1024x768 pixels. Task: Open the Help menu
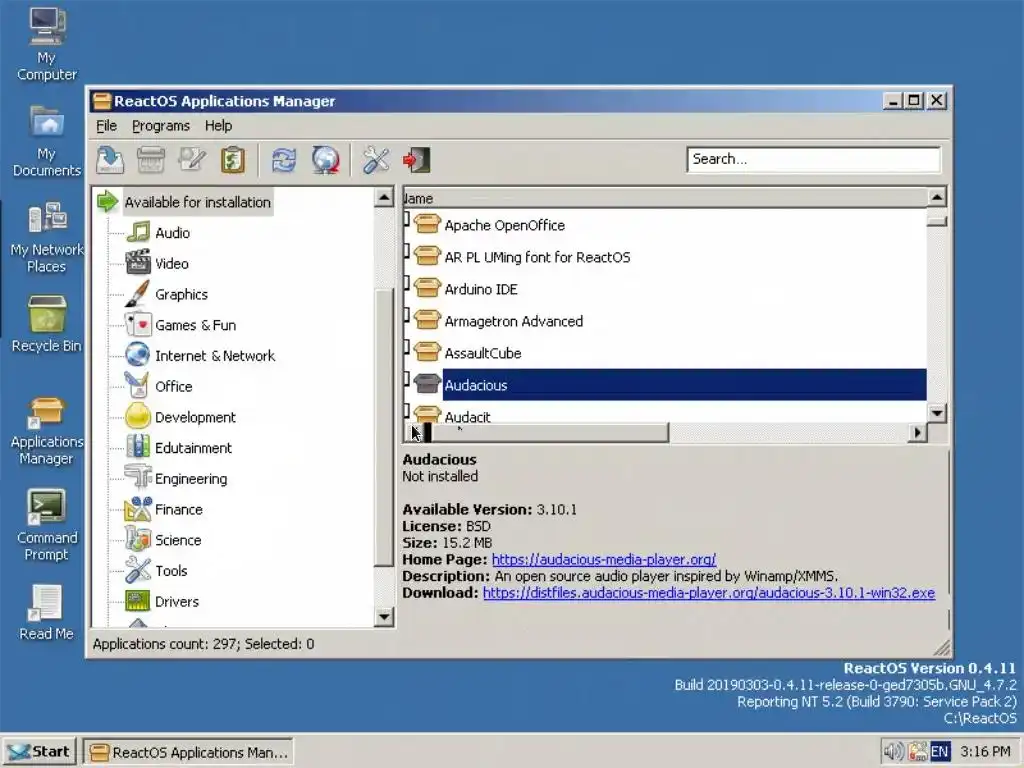pyautogui.click(x=218, y=125)
